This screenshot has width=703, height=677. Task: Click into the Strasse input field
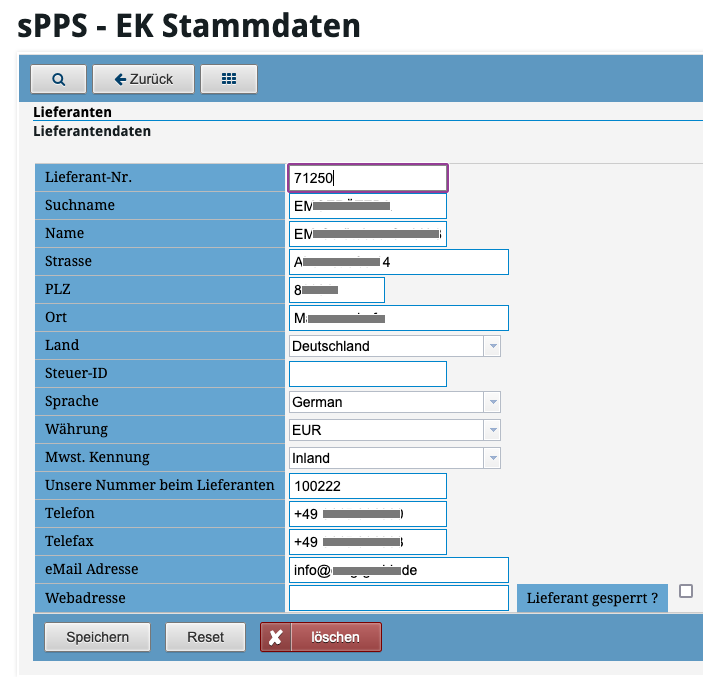398,262
